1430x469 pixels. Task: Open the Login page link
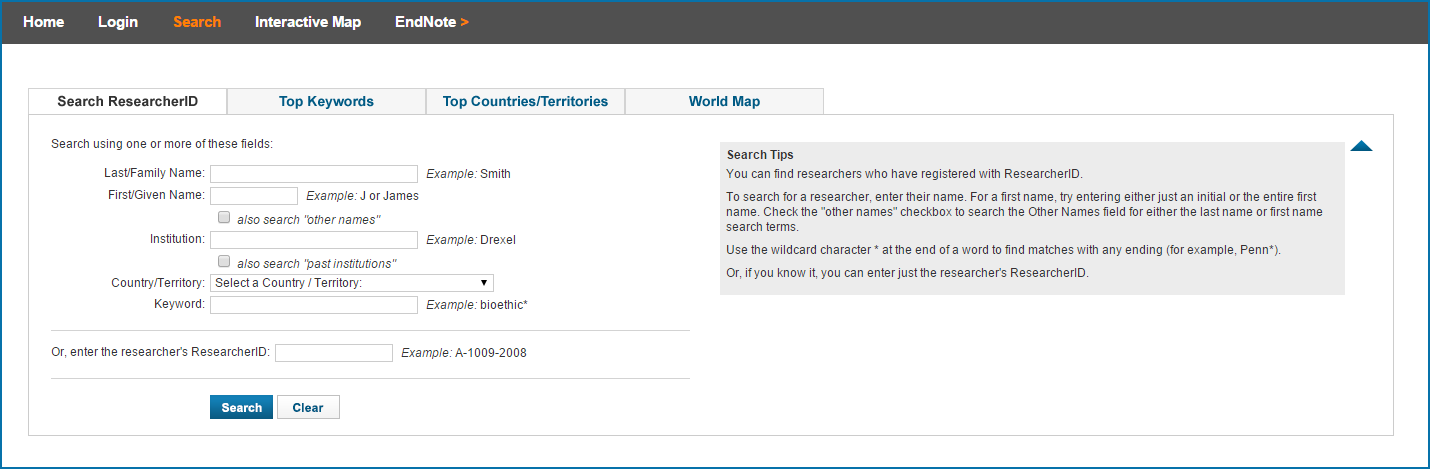[118, 22]
